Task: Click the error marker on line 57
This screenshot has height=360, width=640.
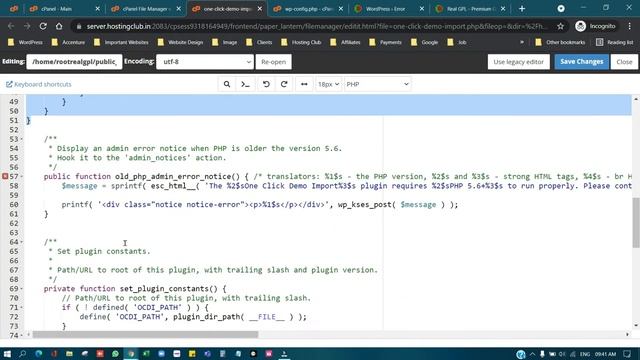Action: (5, 176)
